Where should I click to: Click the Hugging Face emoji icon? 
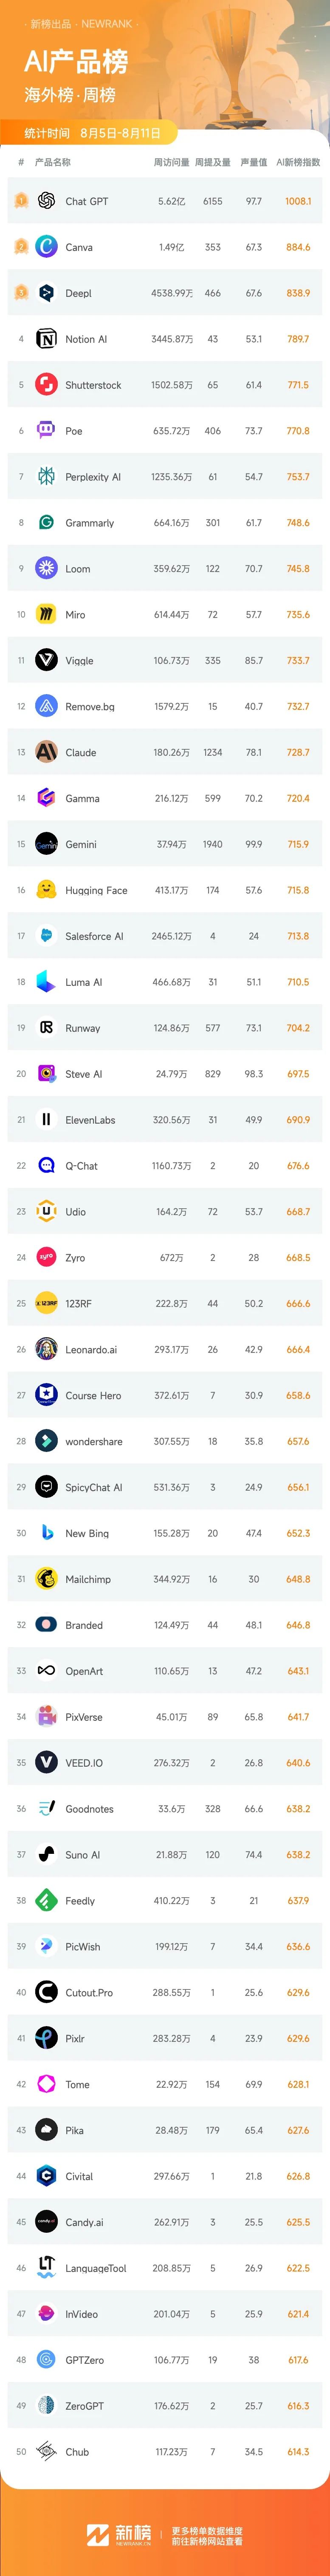[46, 890]
